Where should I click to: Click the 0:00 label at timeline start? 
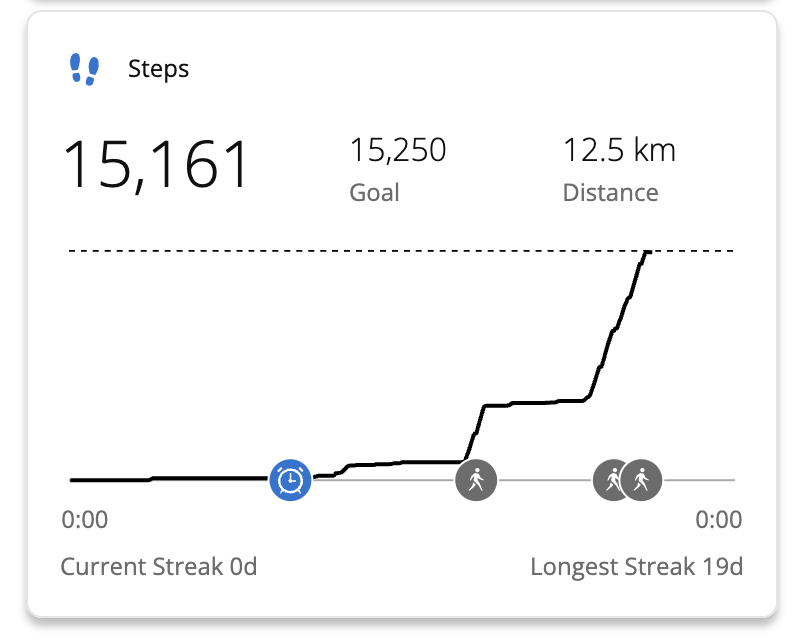click(x=85, y=520)
